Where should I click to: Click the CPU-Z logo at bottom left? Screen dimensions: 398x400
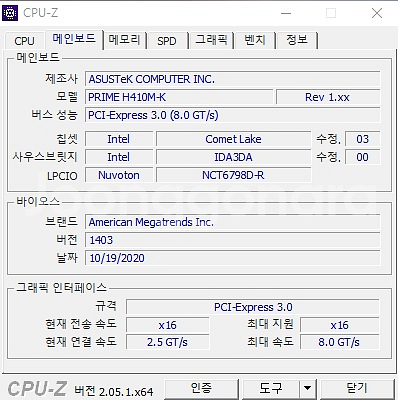click(x=37, y=389)
